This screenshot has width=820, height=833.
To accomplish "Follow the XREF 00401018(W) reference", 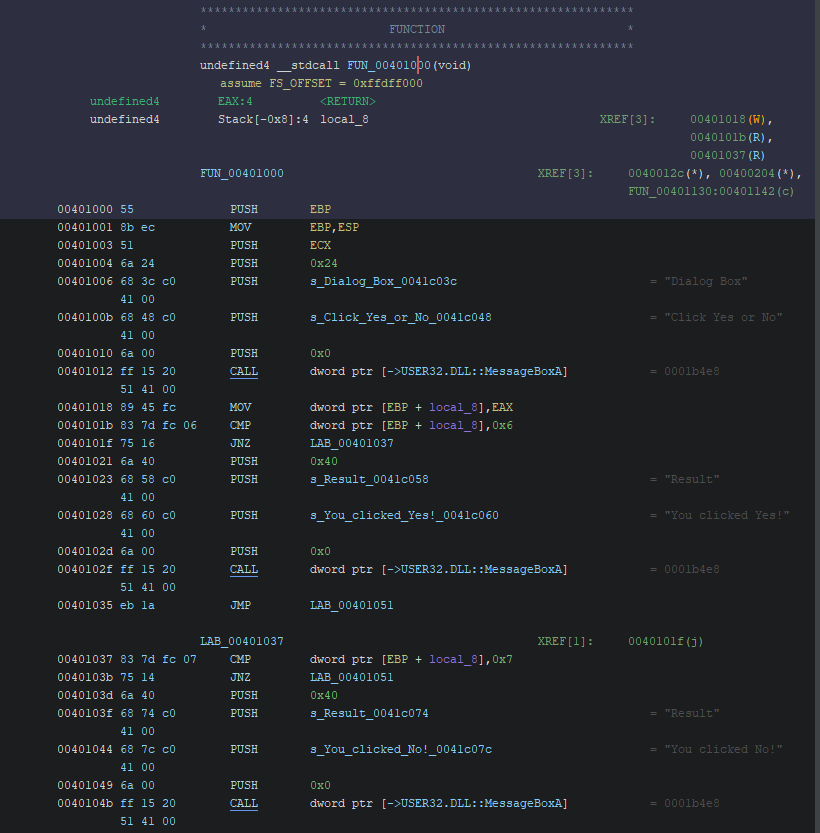I will click(730, 119).
